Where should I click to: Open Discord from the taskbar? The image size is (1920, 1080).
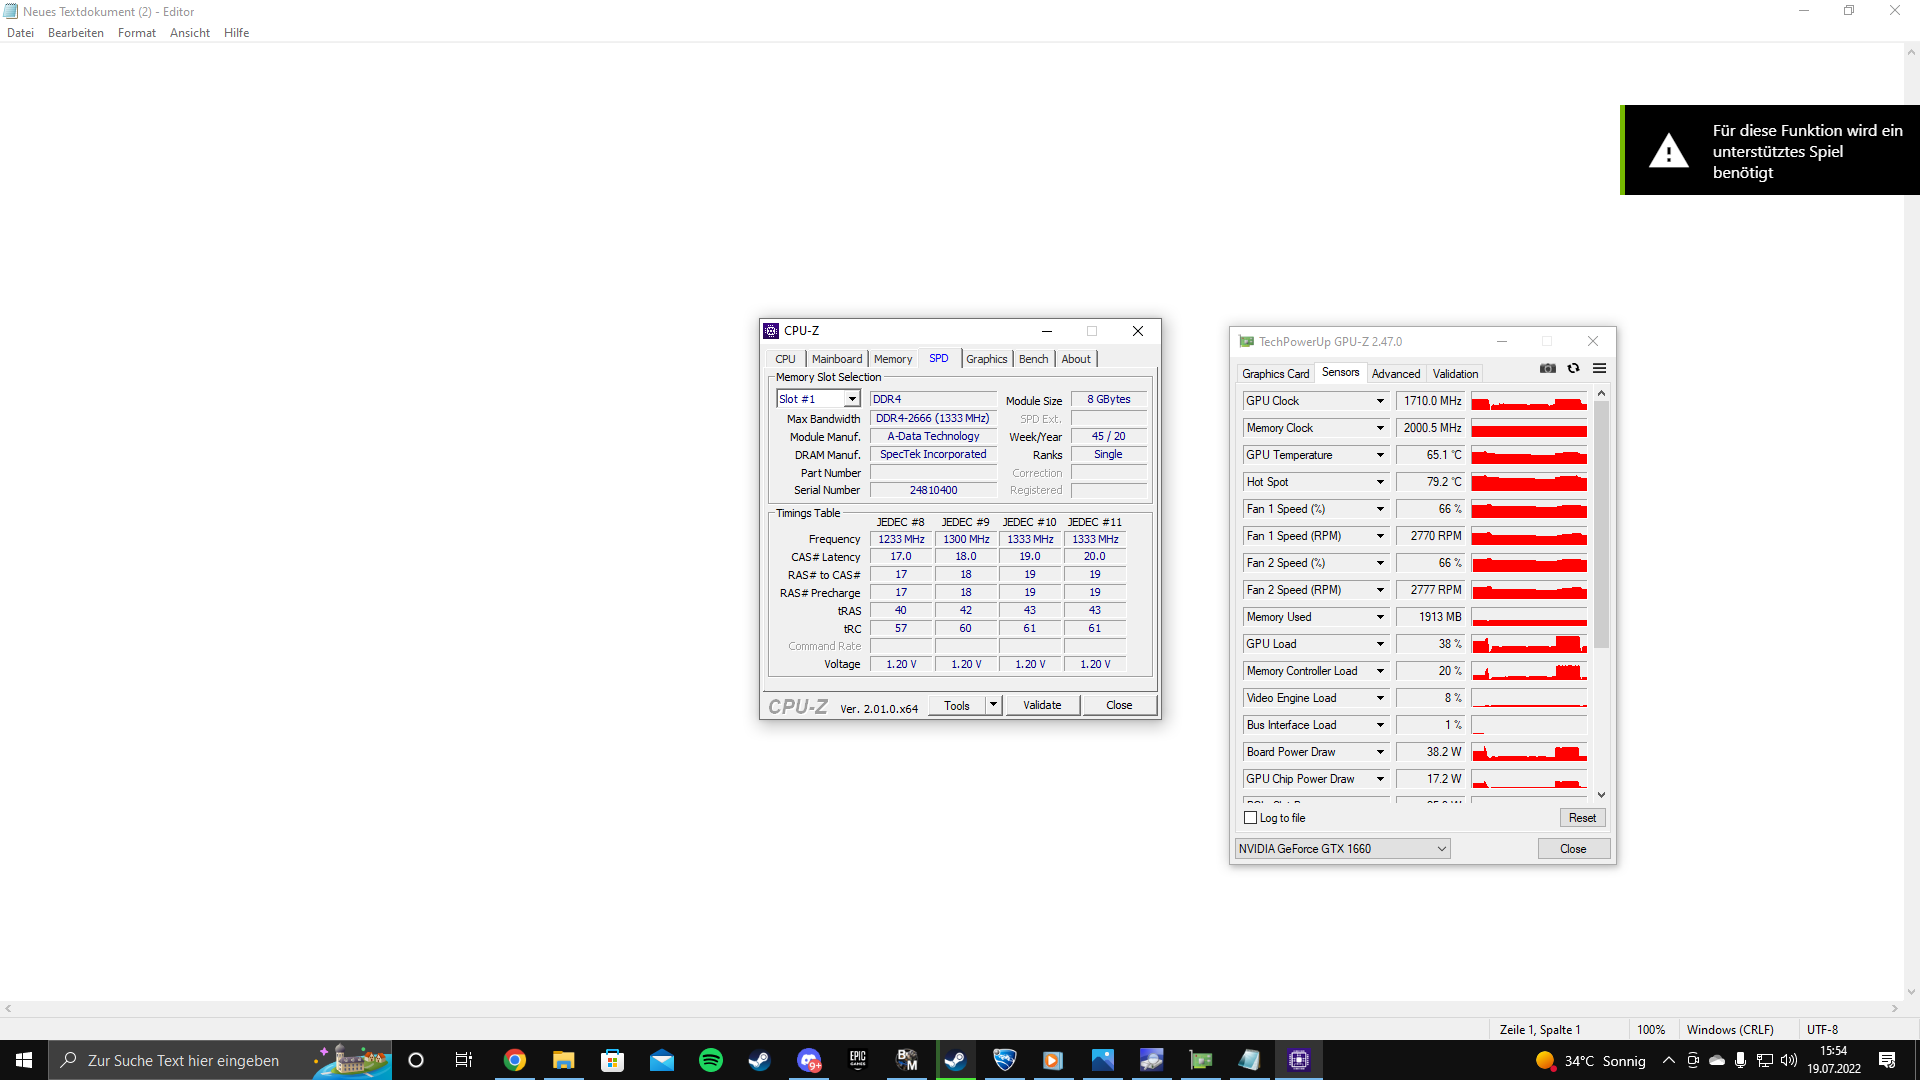809,1060
